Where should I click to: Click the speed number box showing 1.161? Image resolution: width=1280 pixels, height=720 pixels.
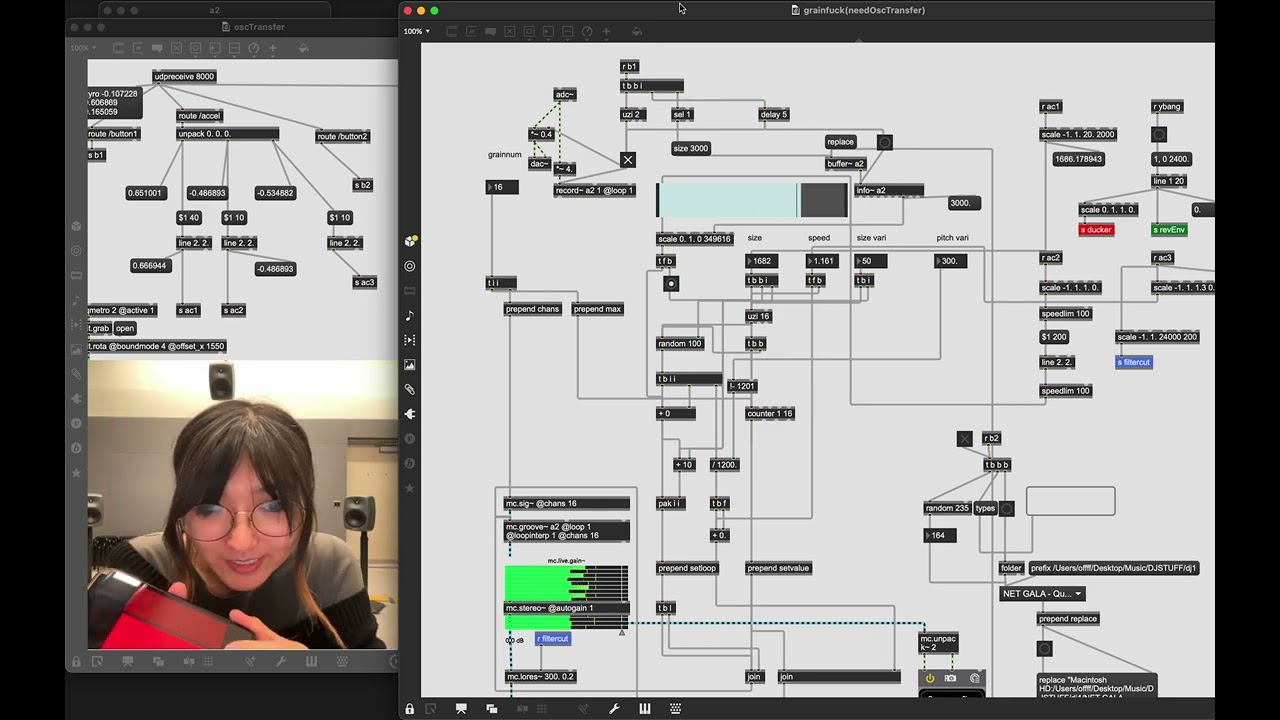[x=823, y=261]
